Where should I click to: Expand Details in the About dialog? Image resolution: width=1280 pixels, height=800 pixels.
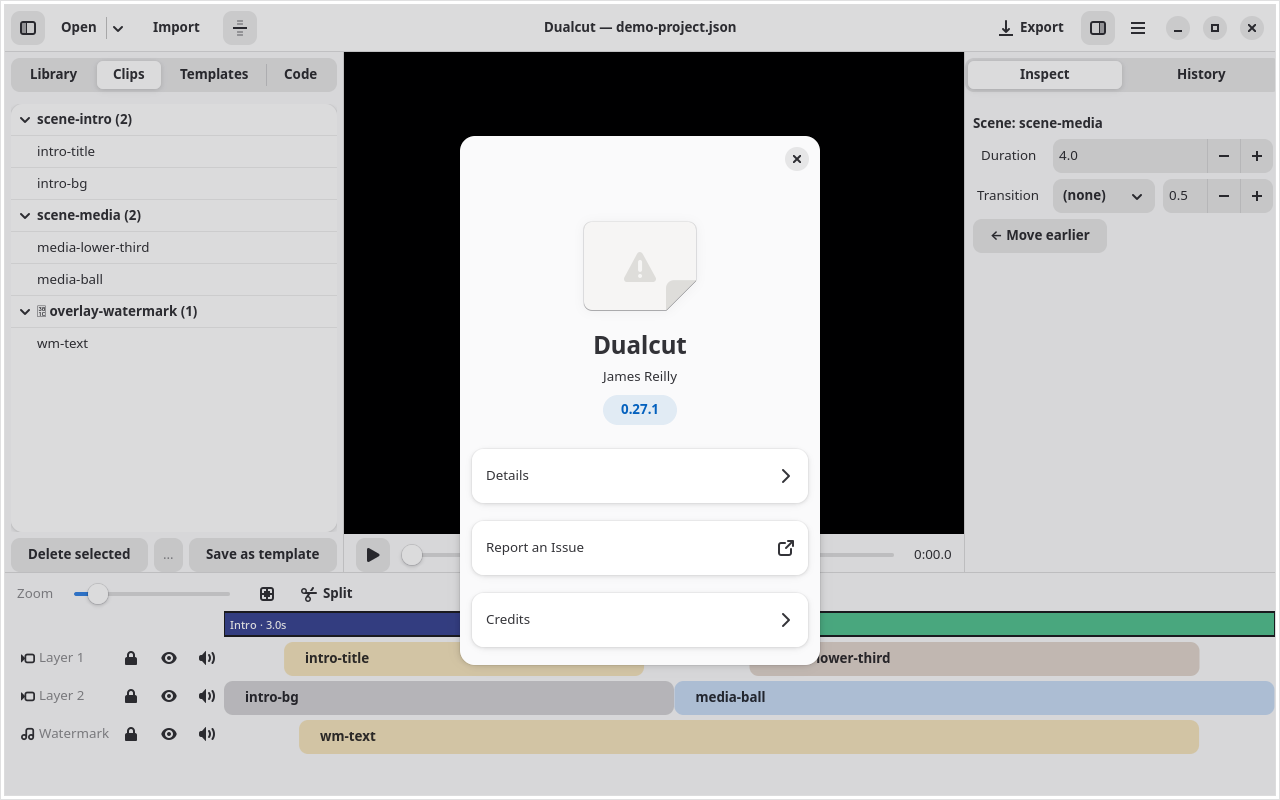(x=640, y=476)
